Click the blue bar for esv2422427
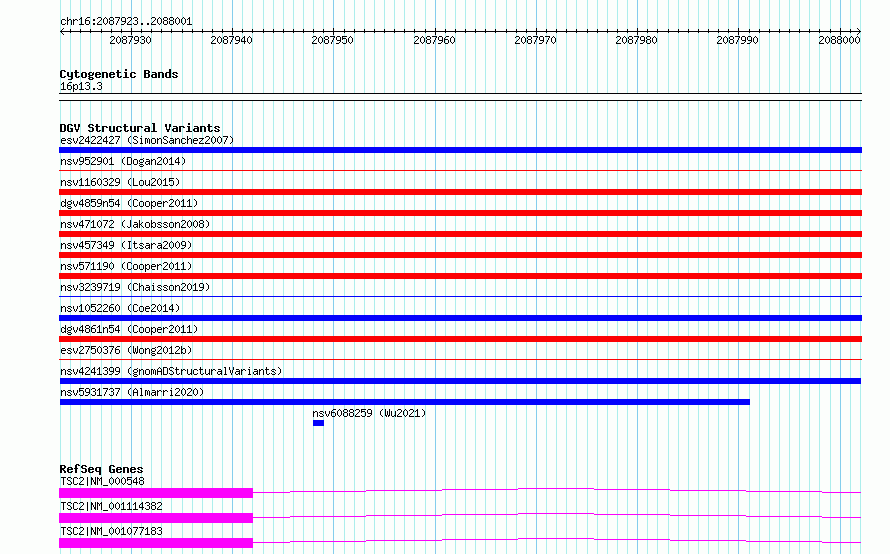This screenshot has height=554, width=890. click(460, 150)
